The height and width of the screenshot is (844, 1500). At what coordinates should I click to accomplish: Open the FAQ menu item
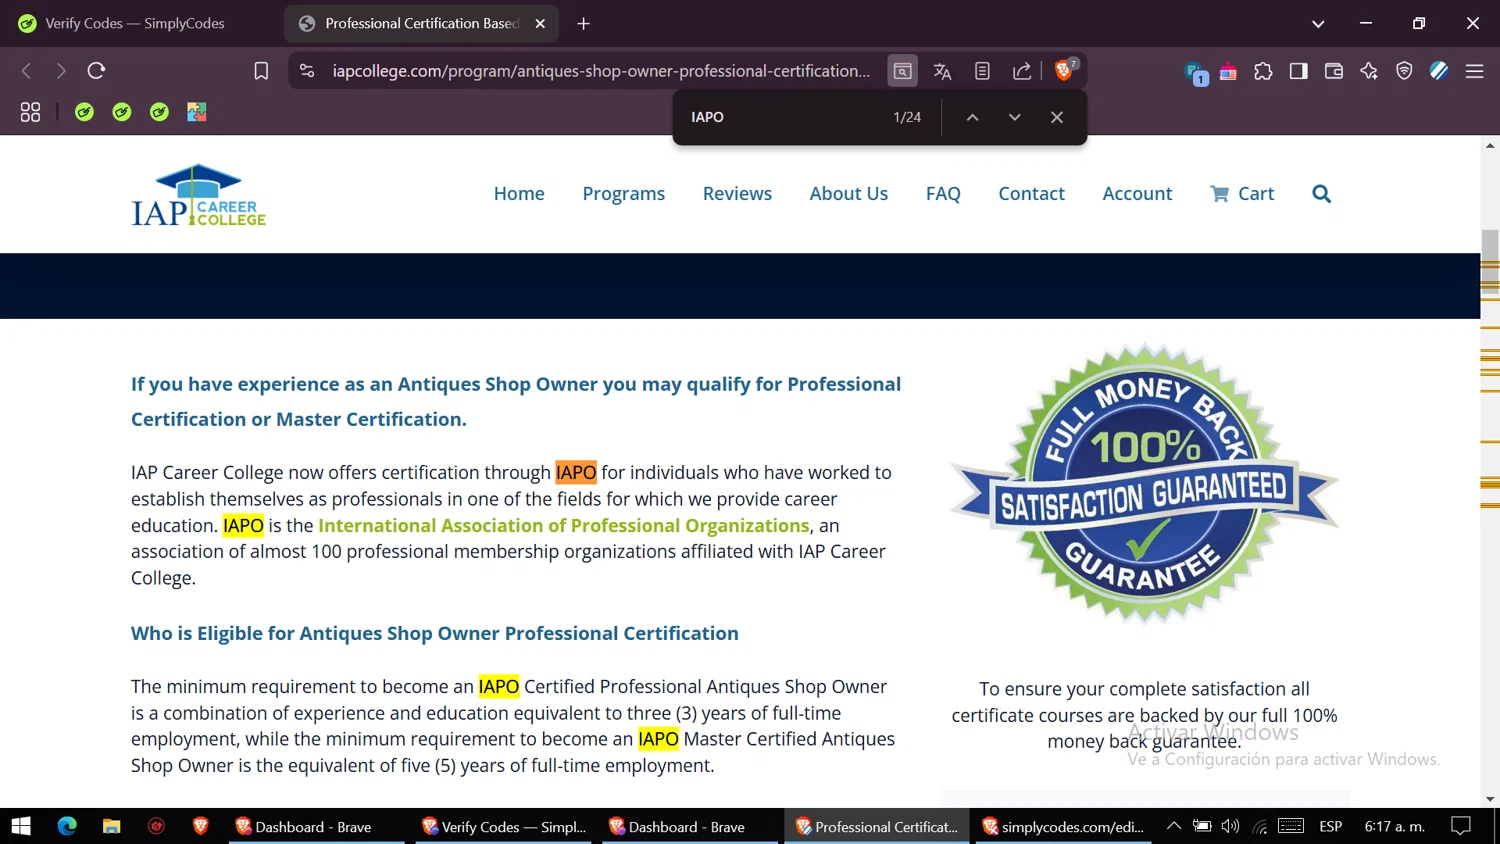tap(943, 194)
